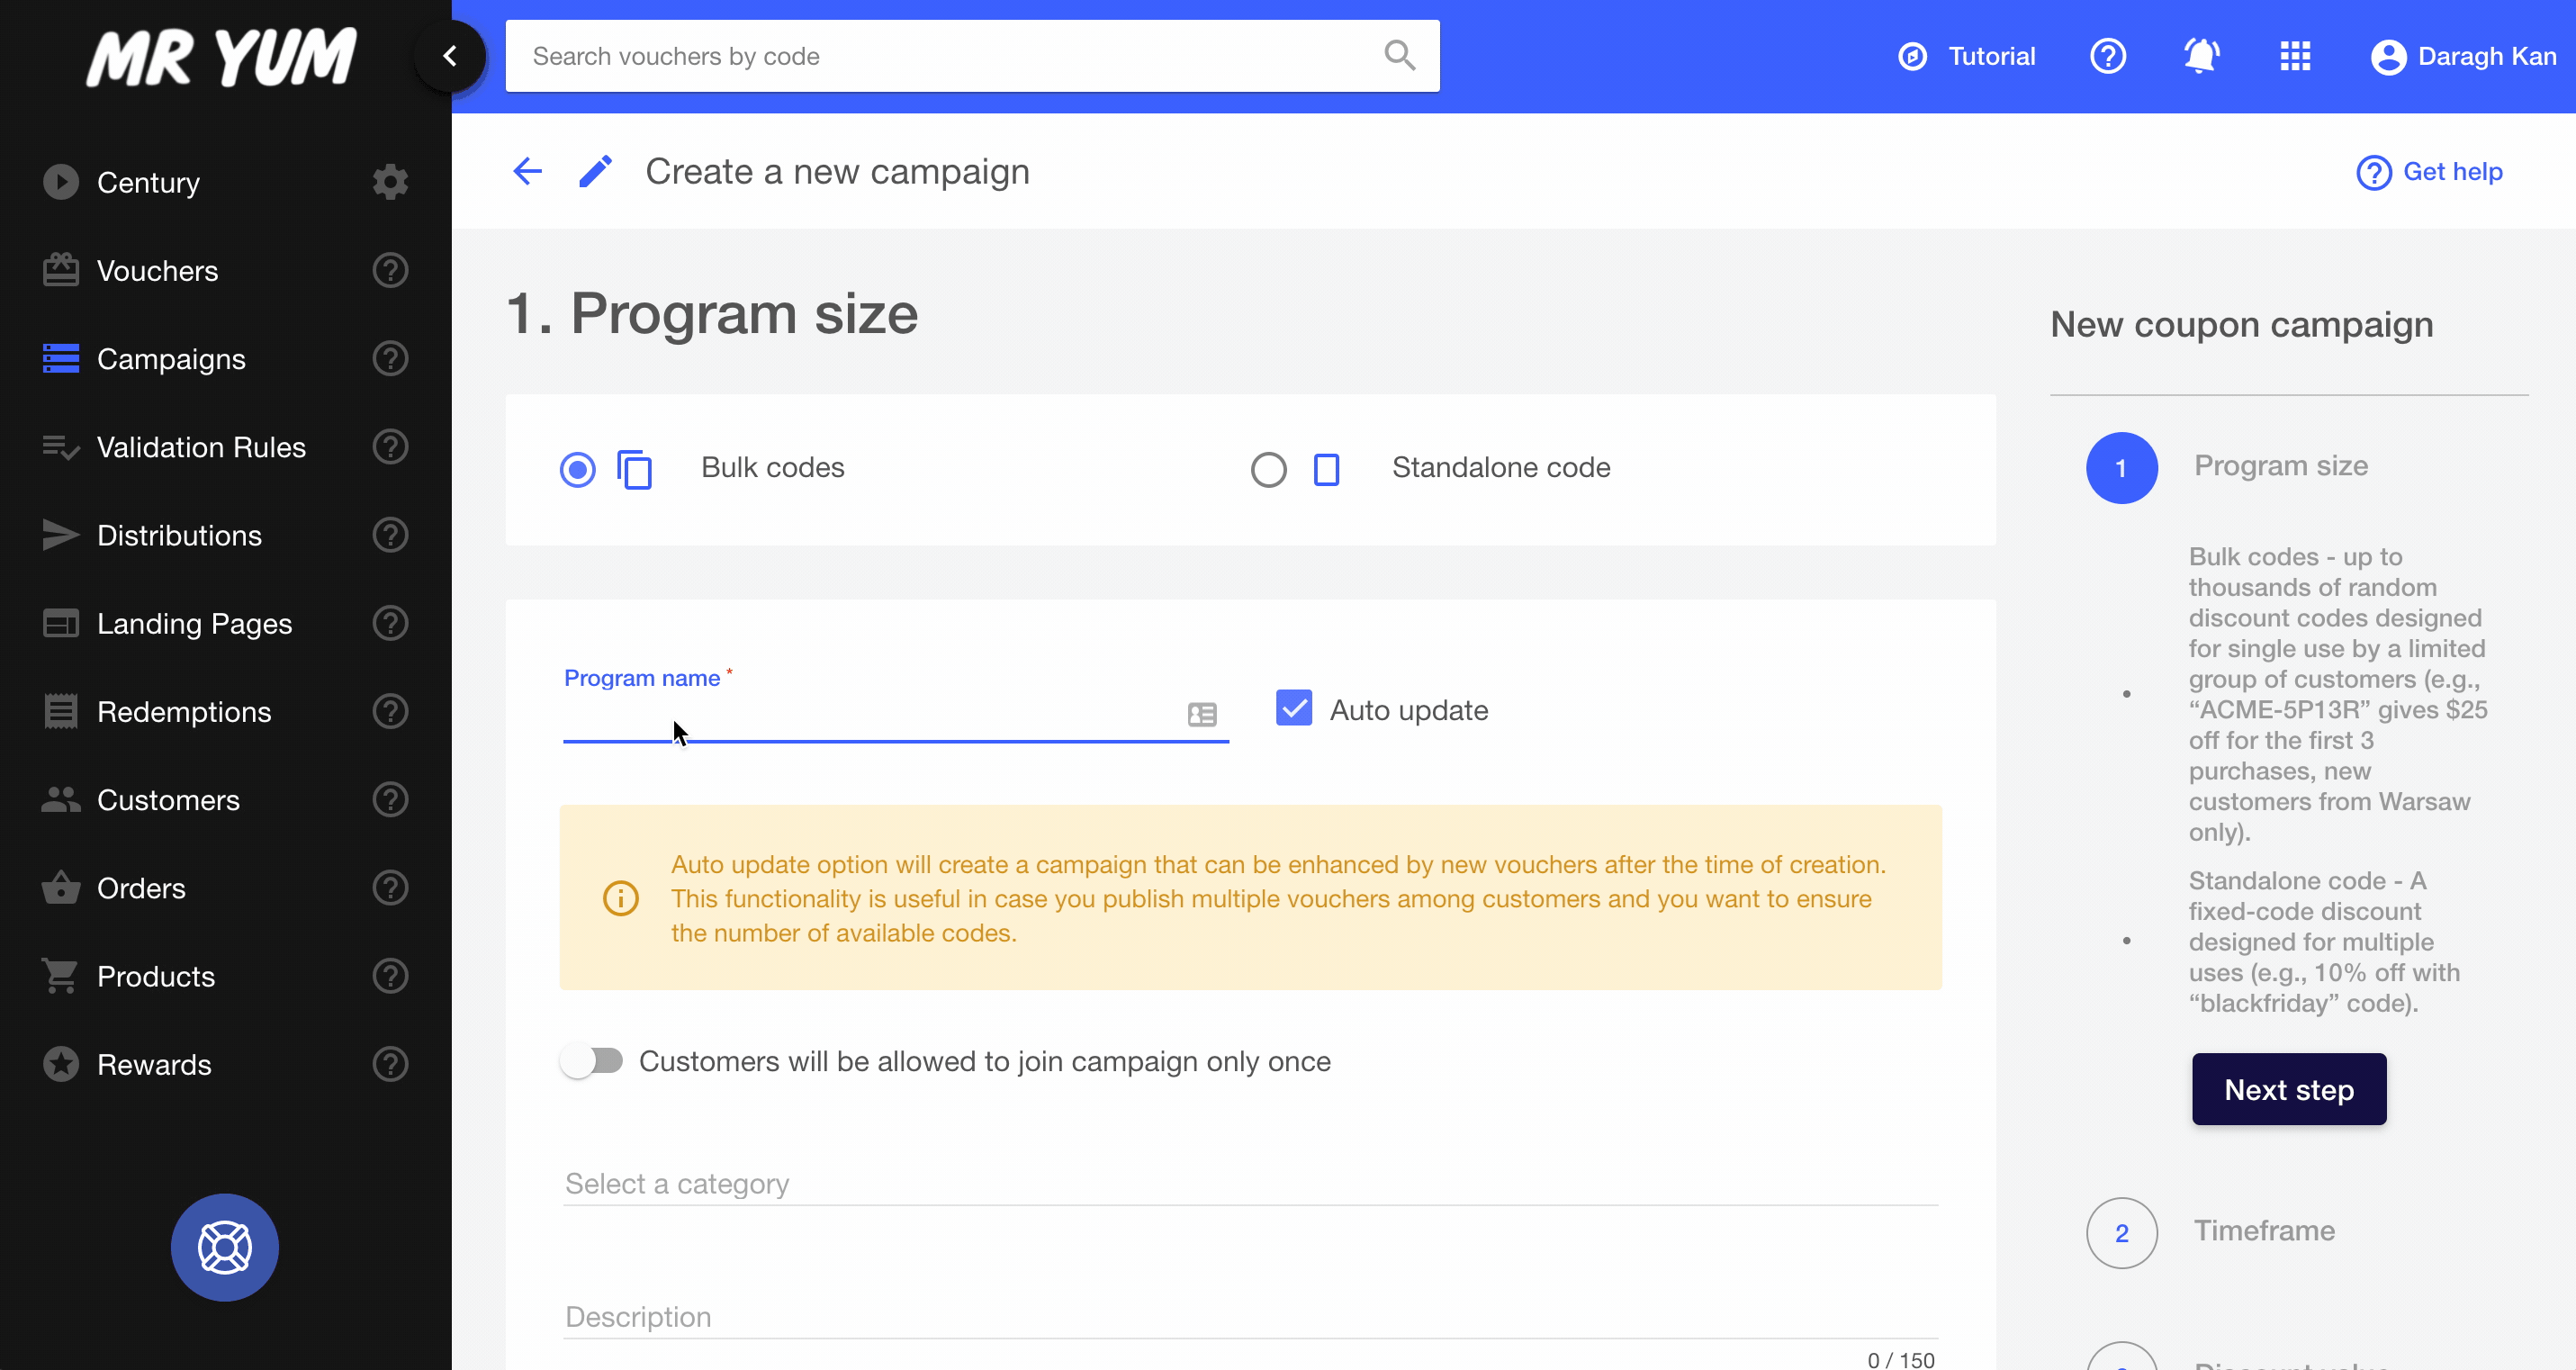Uncheck the Auto update checkbox

point(1294,708)
